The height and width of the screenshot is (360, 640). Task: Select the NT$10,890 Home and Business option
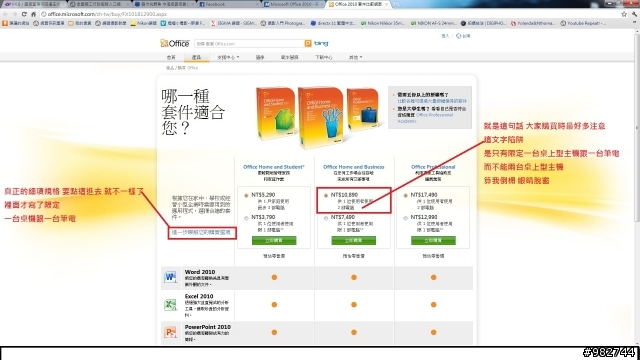pyautogui.click(x=326, y=196)
